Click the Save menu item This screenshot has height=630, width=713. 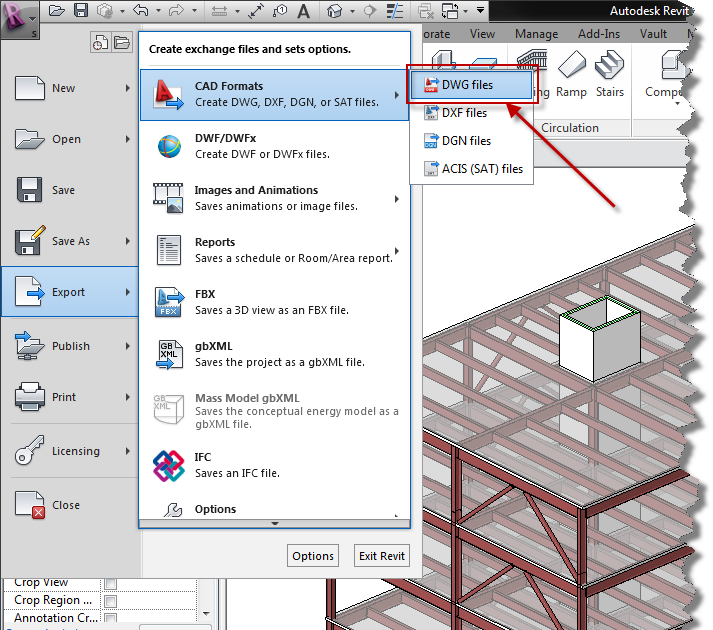click(70, 190)
